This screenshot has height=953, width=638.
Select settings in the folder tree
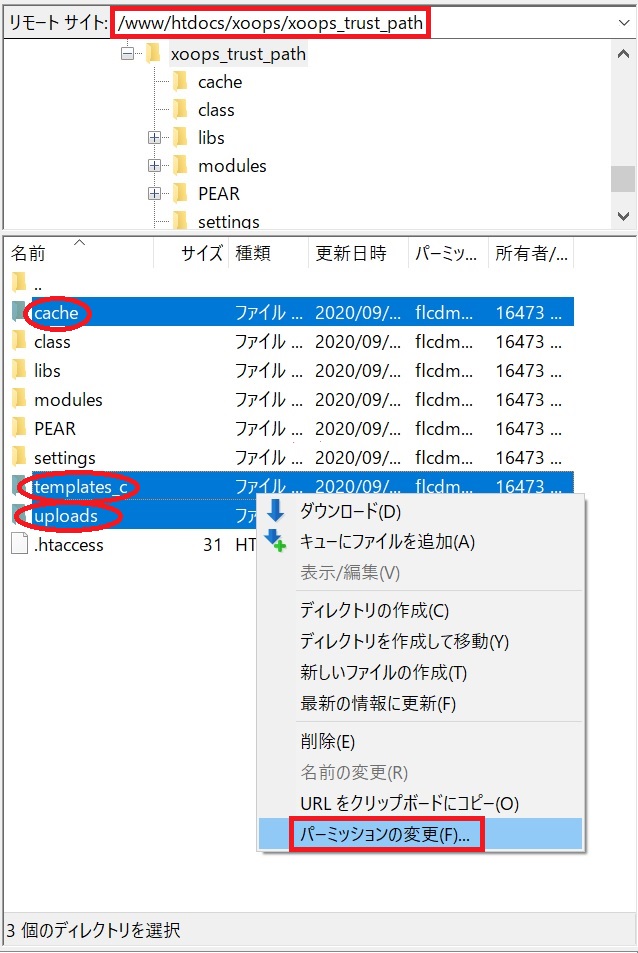(228, 221)
